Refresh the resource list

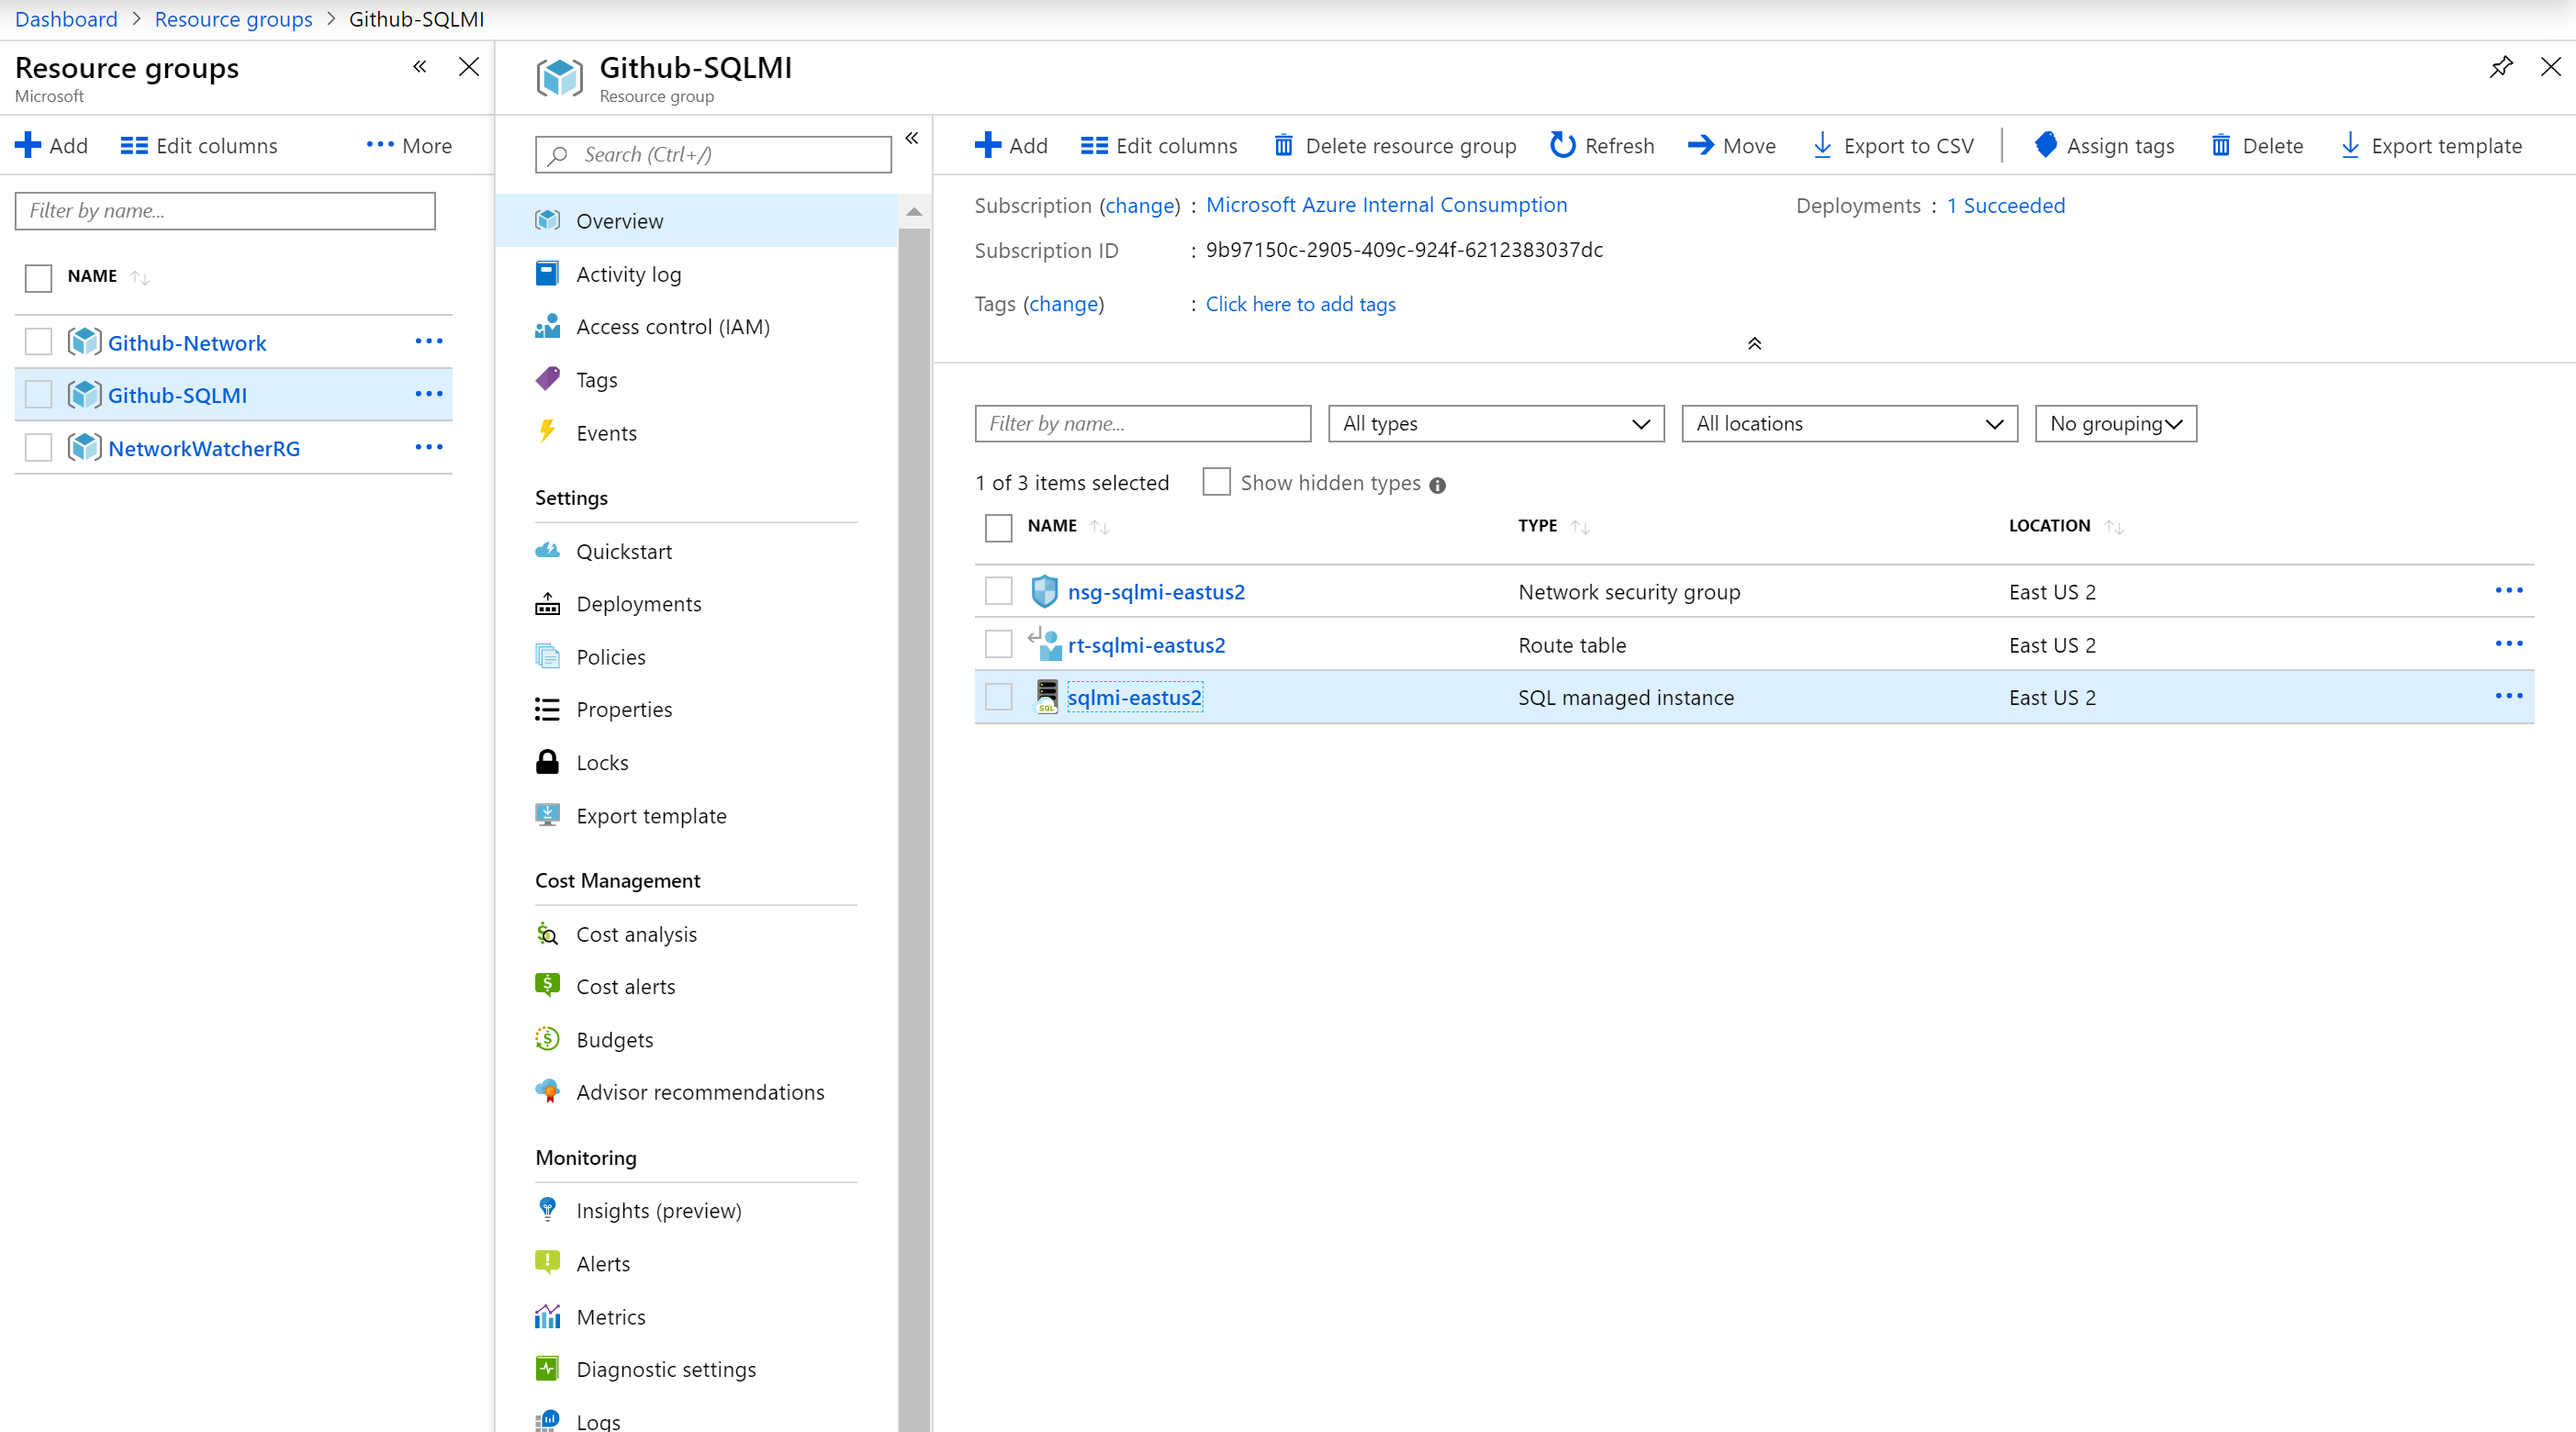click(1602, 146)
